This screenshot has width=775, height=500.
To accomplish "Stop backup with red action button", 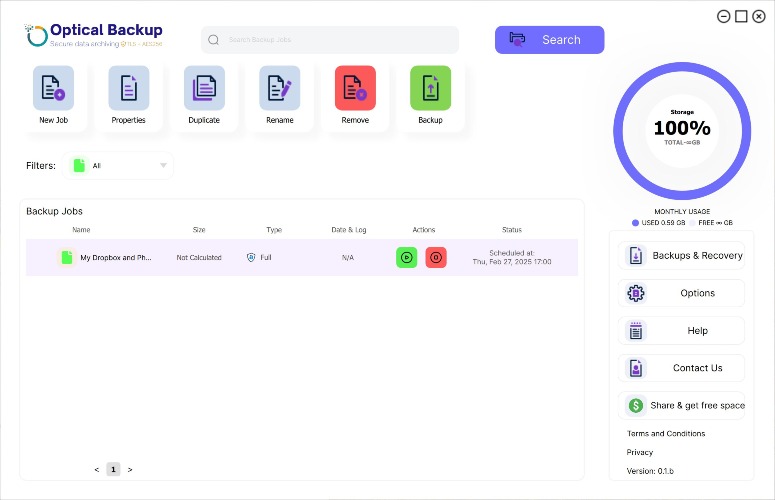I will point(436,257).
